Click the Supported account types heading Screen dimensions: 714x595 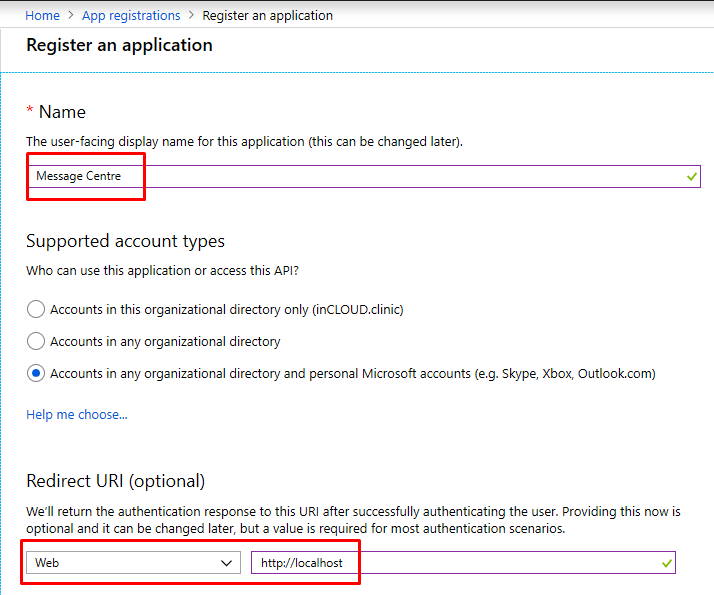125,241
